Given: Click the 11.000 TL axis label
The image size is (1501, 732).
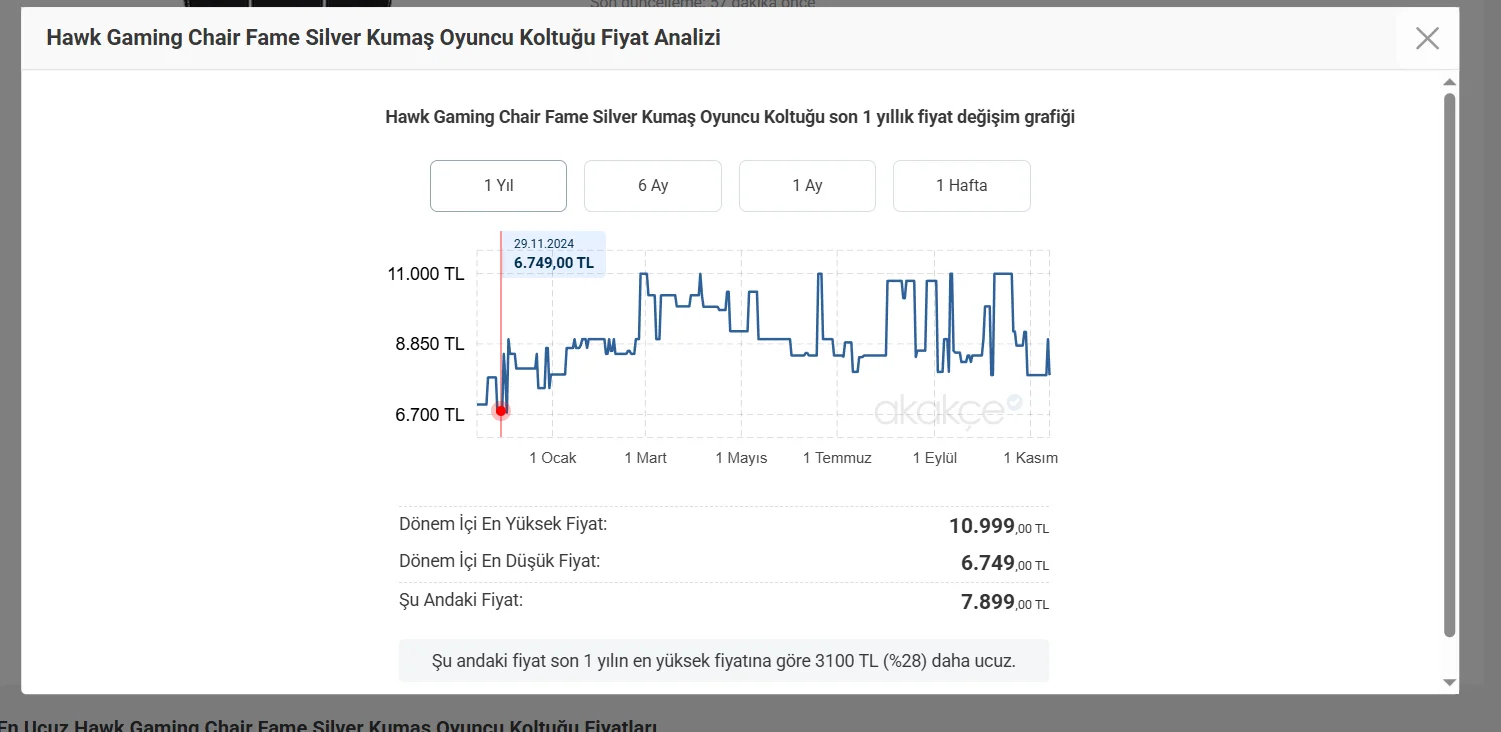Looking at the screenshot, I should pyautogui.click(x=426, y=274).
